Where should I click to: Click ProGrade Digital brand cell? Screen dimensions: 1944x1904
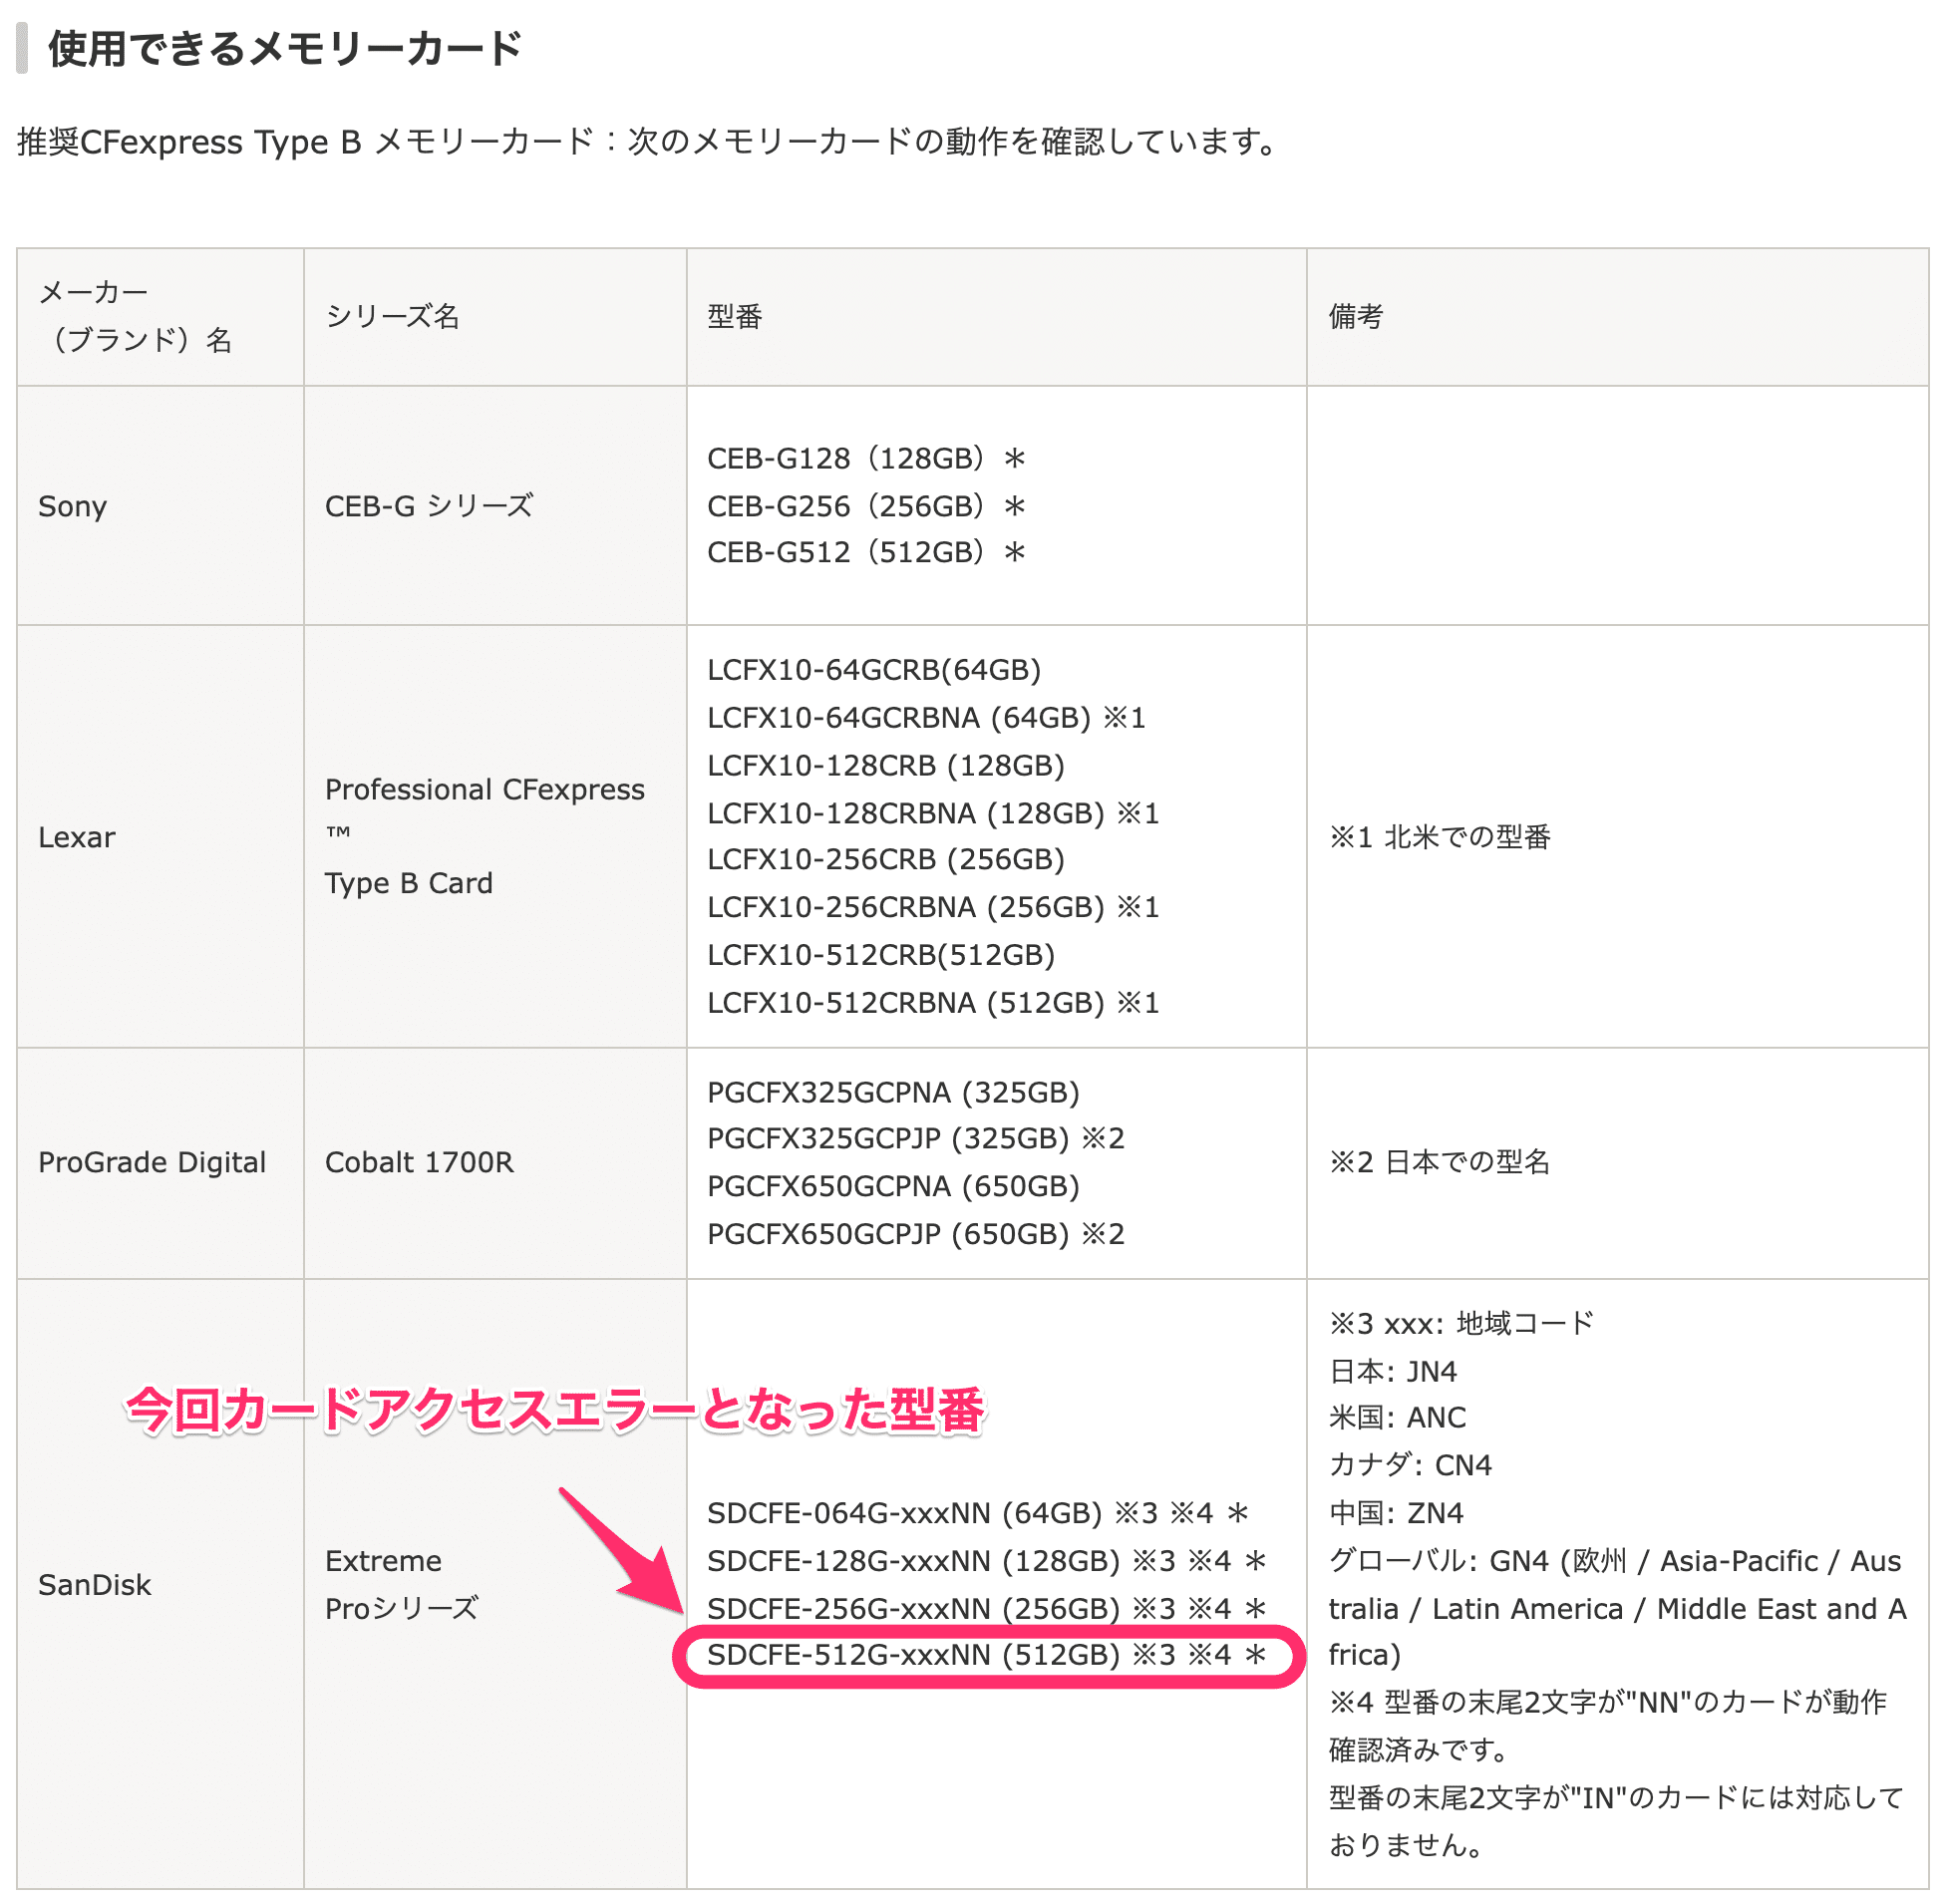point(152,1162)
